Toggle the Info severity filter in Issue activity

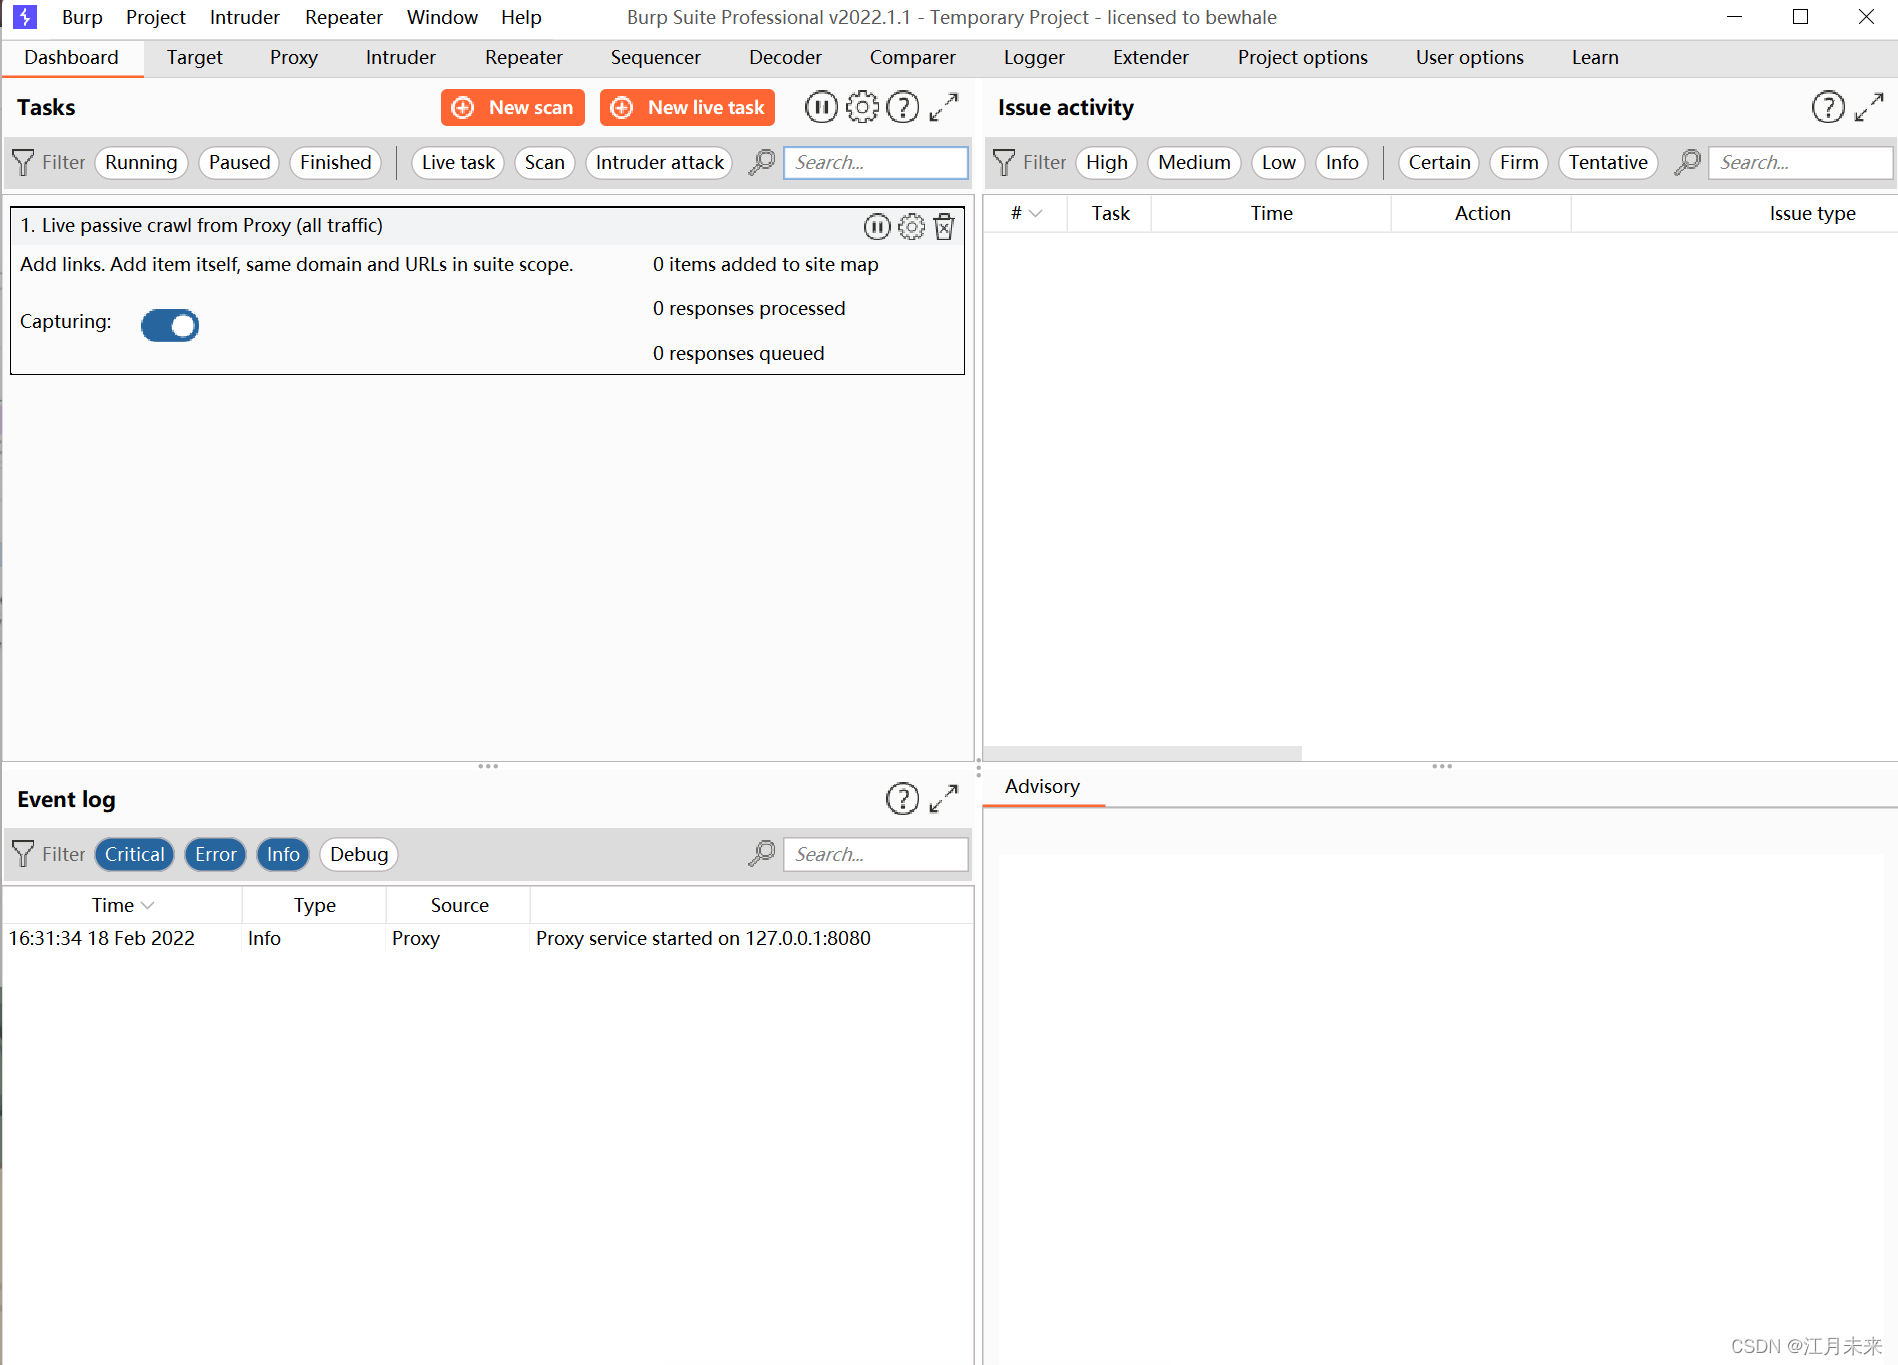pyautogui.click(x=1342, y=162)
